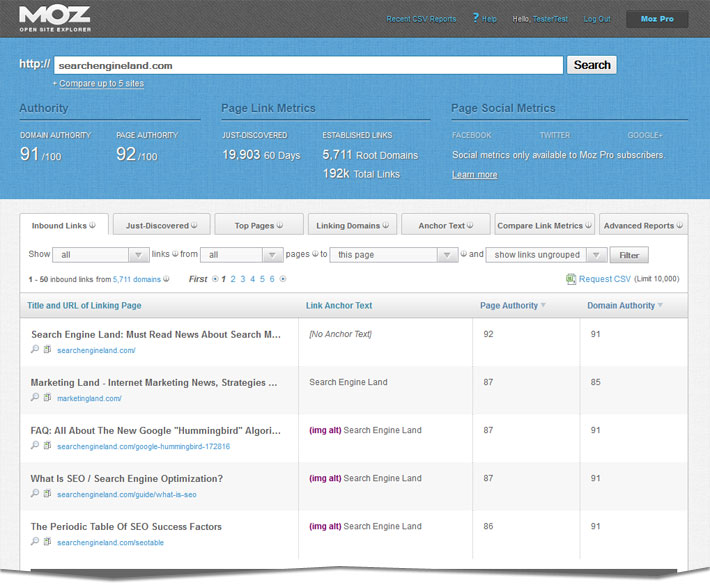
Task: Click page icon beside searchengineland.com/ URL
Action: coord(47,349)
